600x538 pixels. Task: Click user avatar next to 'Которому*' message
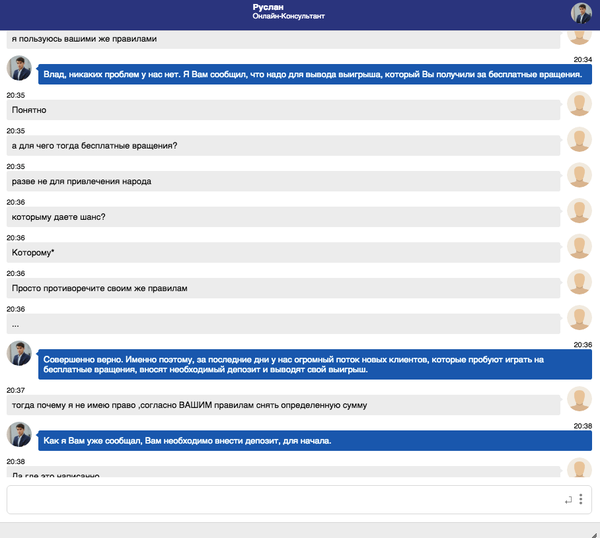[578, 247]
